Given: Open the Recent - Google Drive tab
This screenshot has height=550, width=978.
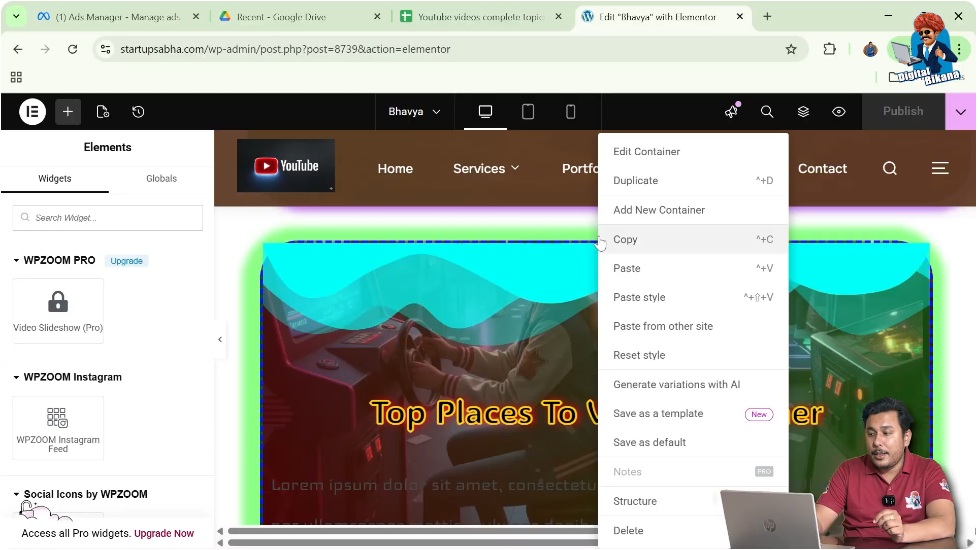Looking at the screenshot, I should 299,17.
